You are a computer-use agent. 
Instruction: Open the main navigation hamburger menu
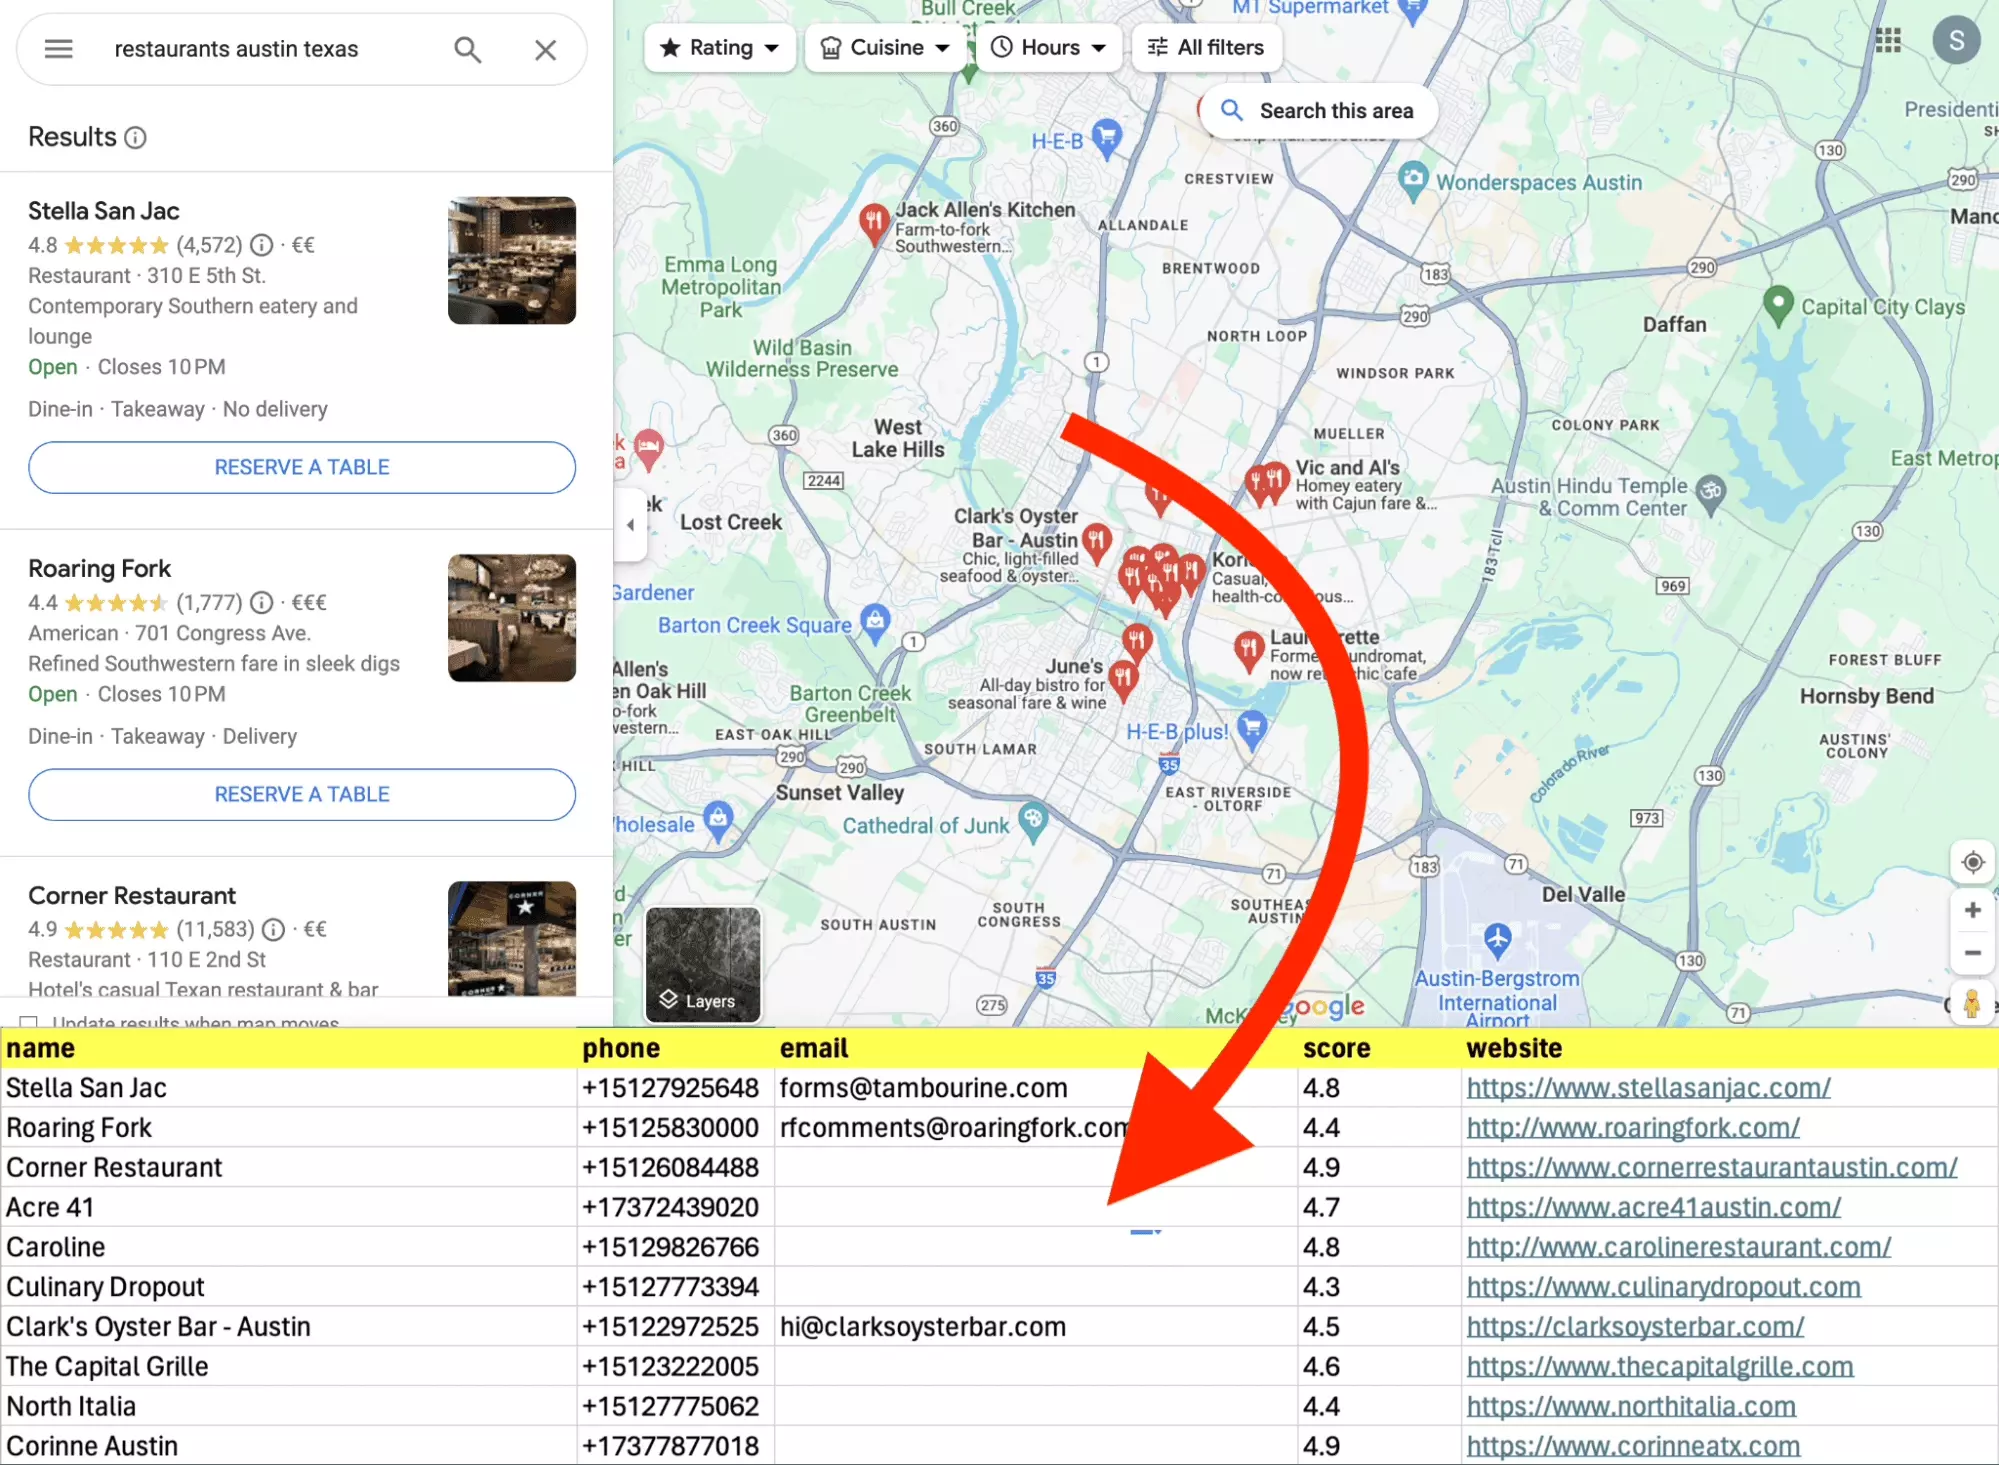tap(58, 48)
